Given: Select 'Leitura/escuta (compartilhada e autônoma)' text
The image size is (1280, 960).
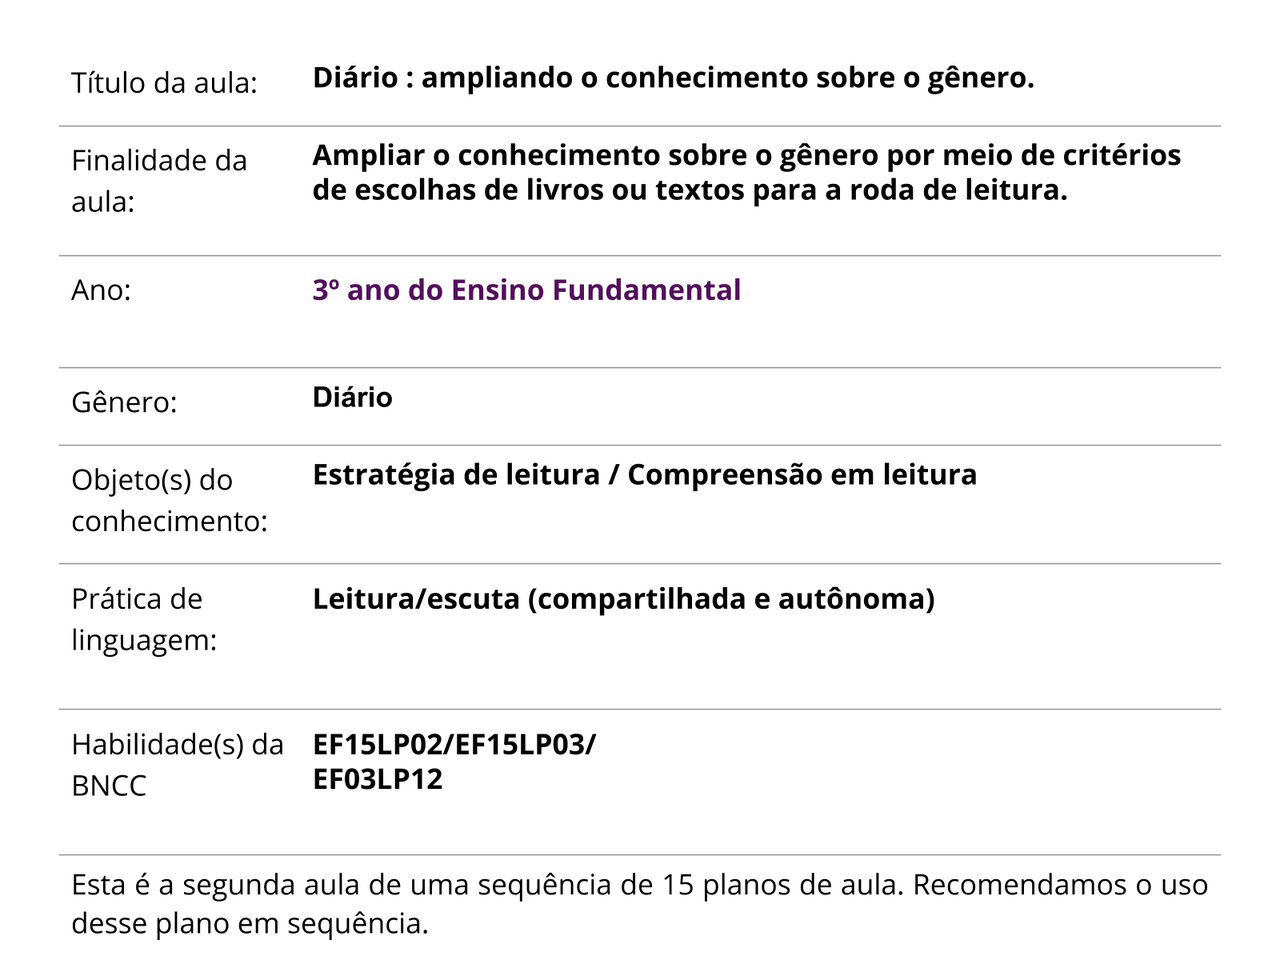Looking at the screenshot, I should coord(624,599).
